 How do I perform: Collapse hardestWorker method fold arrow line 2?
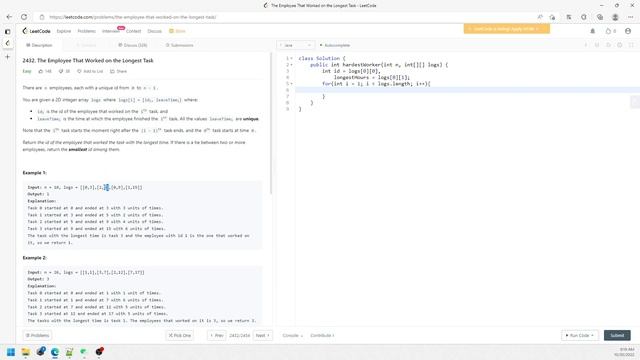point(291,65)
